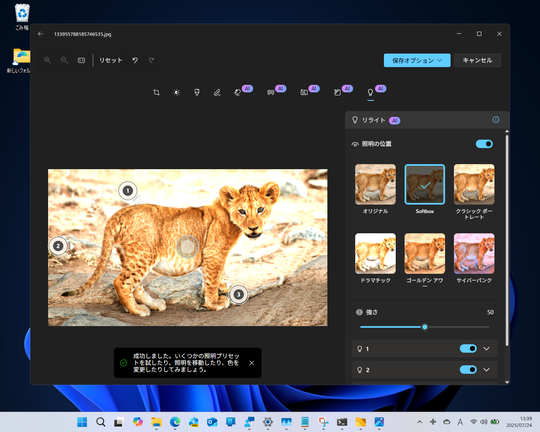Click the info icon in Relight panel

tap(496, 120)
